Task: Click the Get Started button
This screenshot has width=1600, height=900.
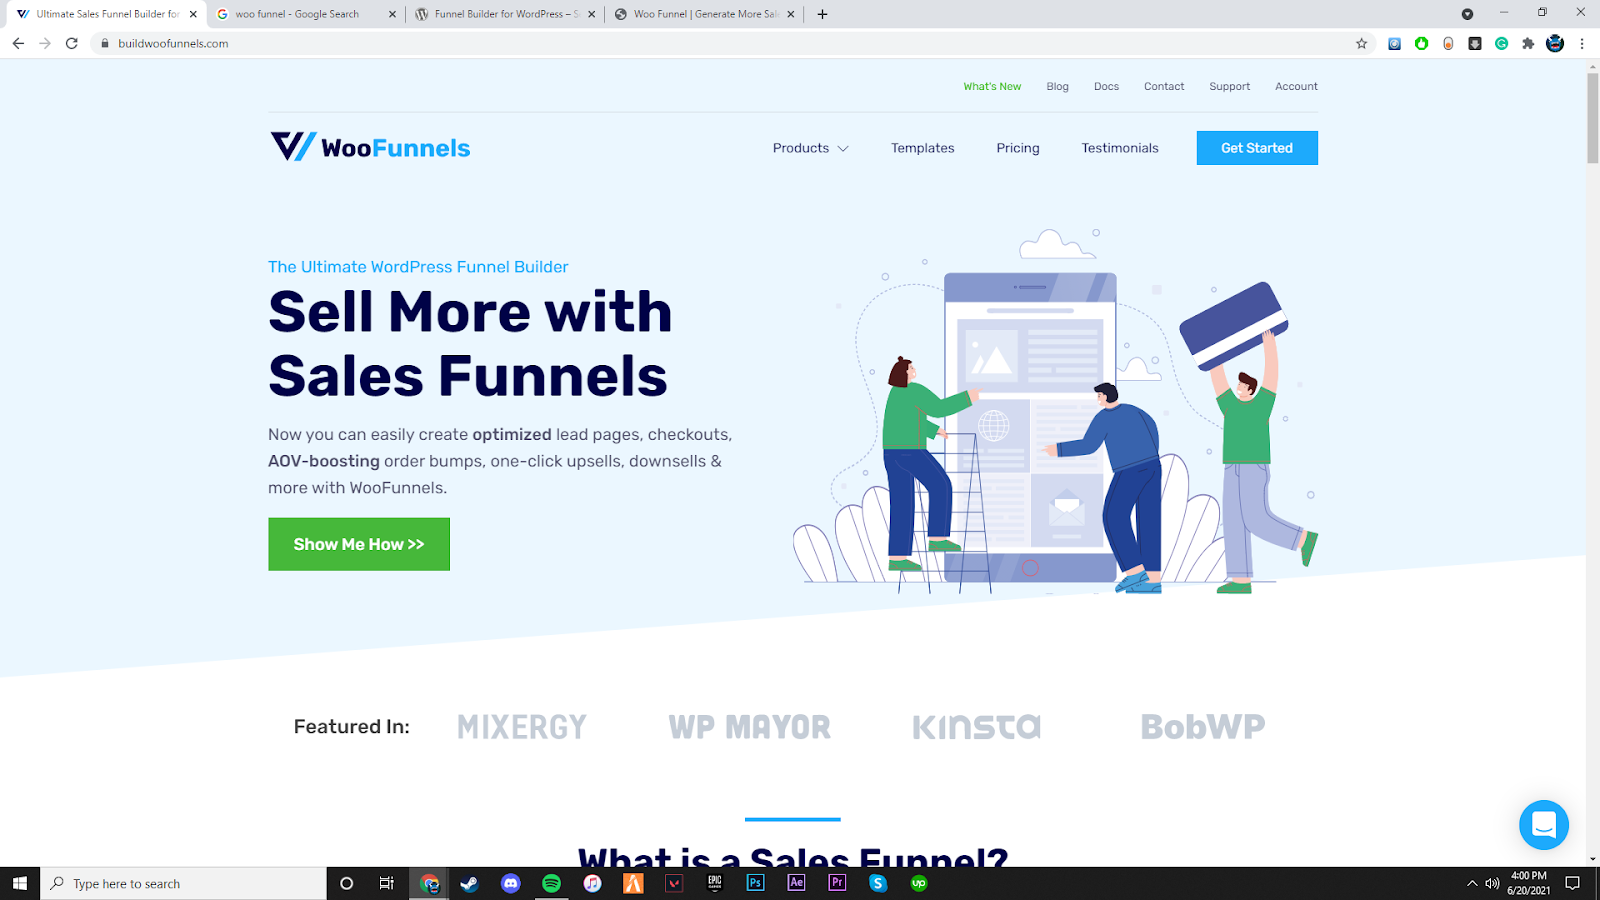Action: click(1257, 148)
